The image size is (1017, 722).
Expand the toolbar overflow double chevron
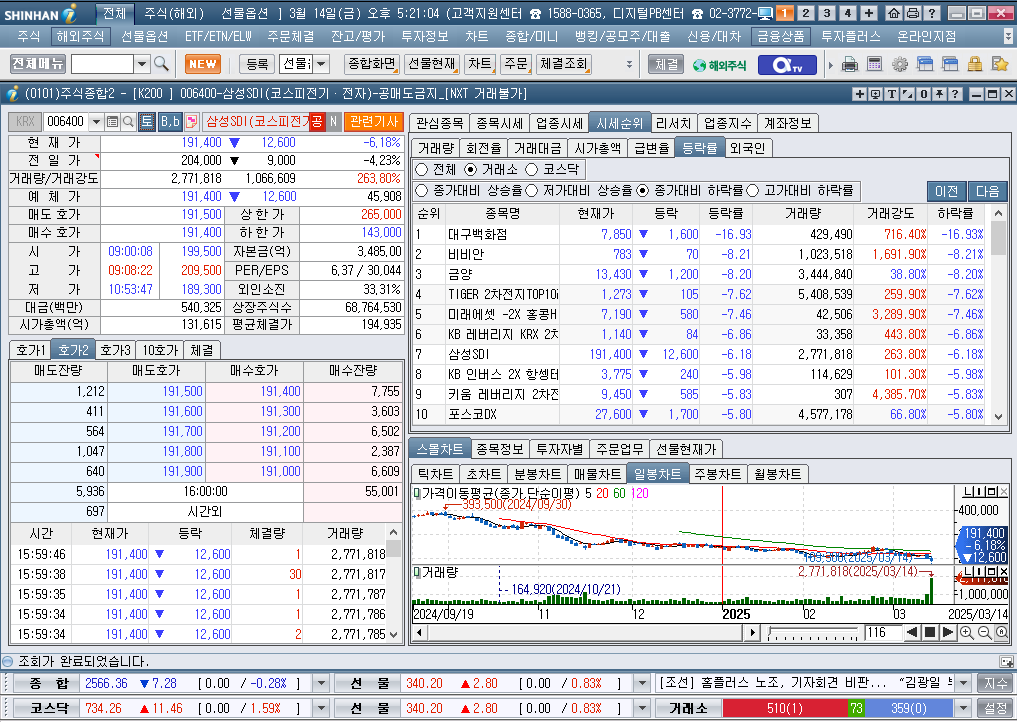pyautogui.click(x=629, y=64)
